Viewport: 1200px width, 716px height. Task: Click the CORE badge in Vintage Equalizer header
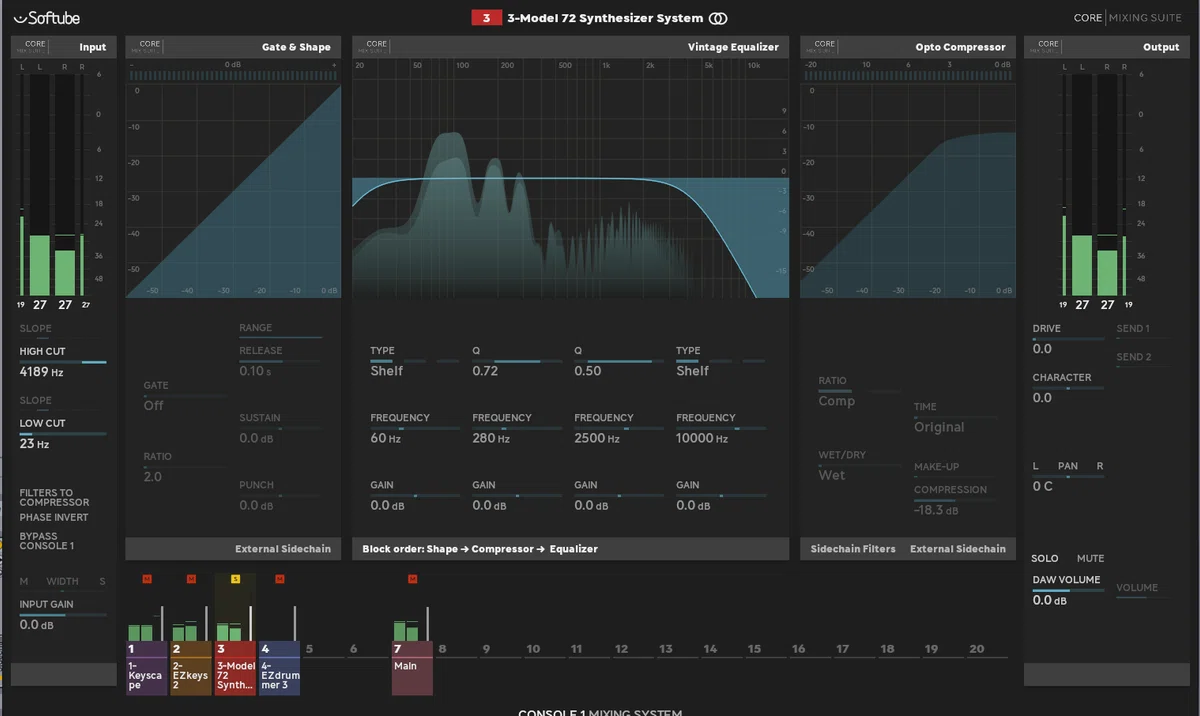tap(377, 46)
